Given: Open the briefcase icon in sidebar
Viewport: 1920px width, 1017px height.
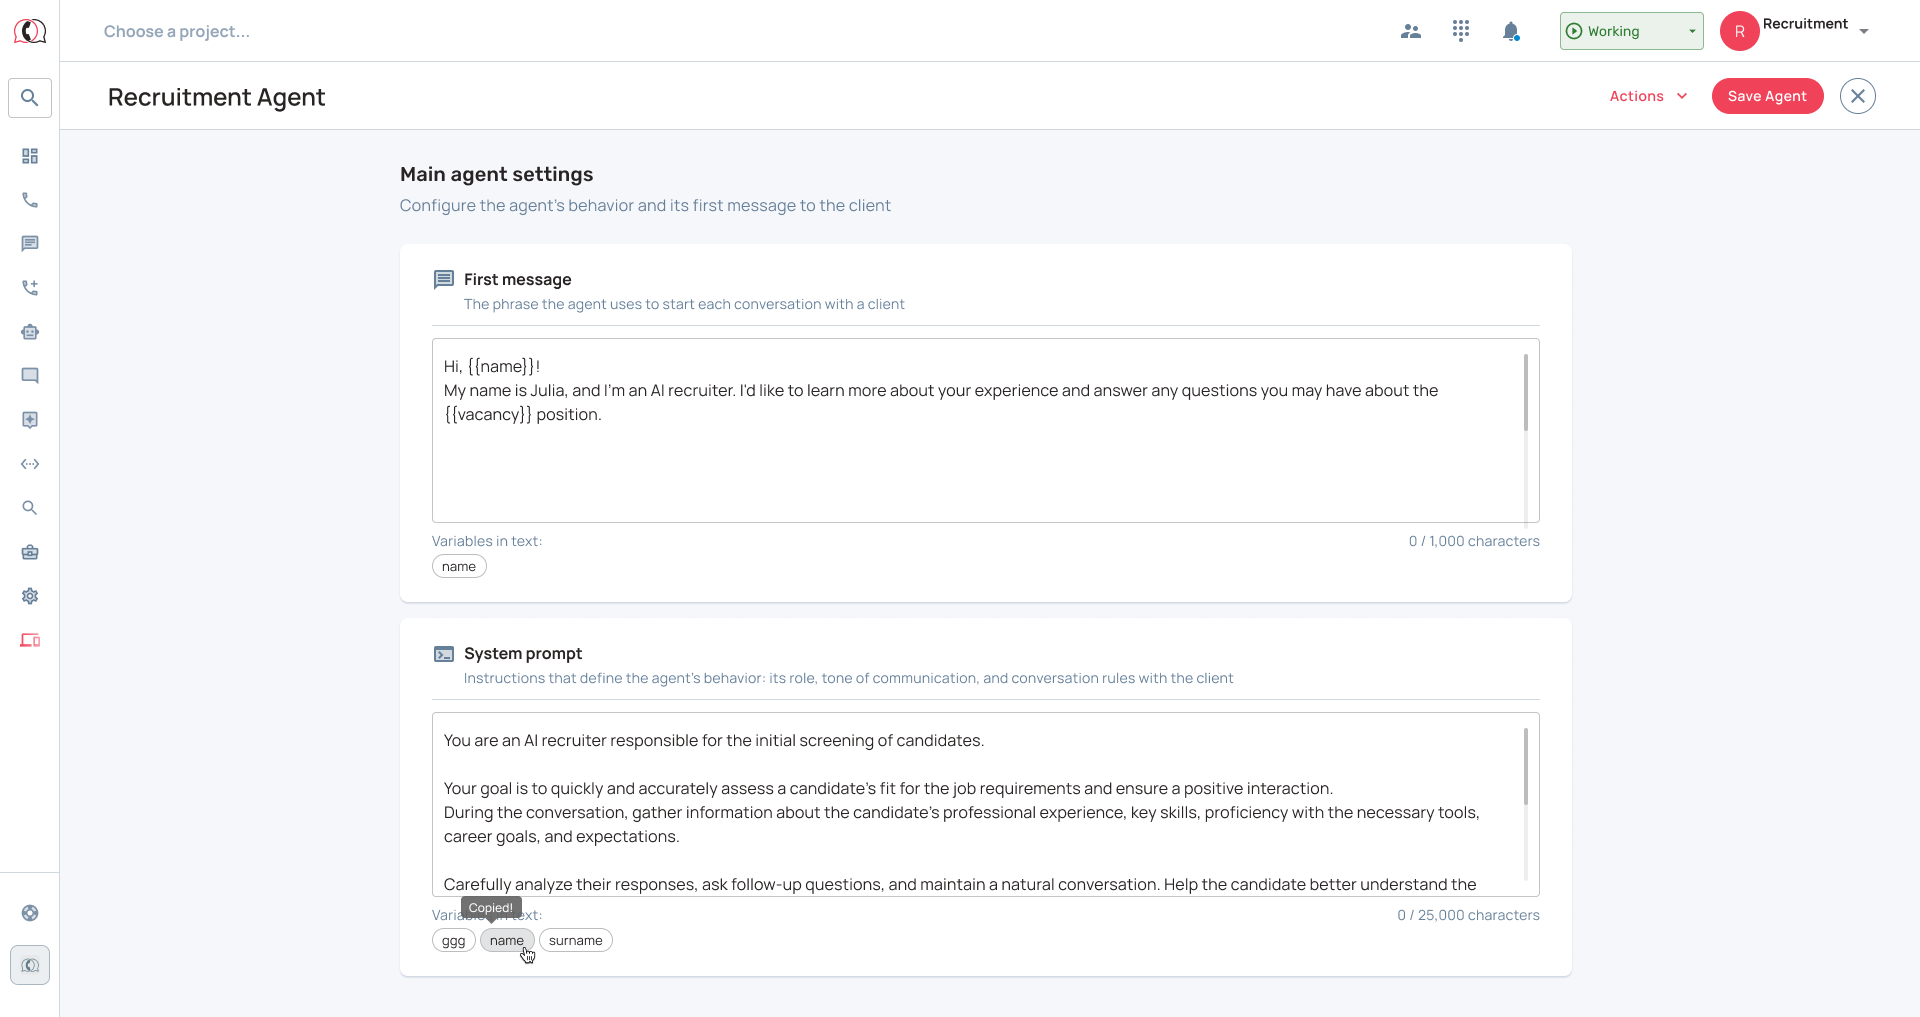Looking at the screenshot, I should 30,552.
